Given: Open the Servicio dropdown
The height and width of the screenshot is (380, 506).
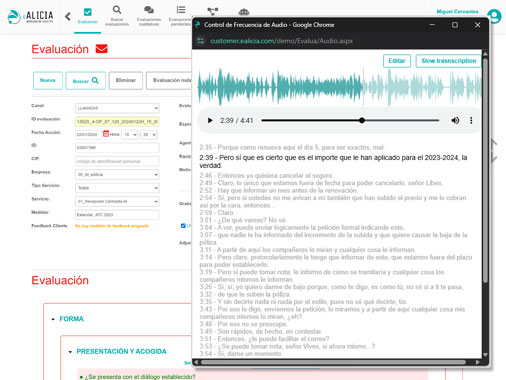Looking at the screenshot, I should click(117, 201).
